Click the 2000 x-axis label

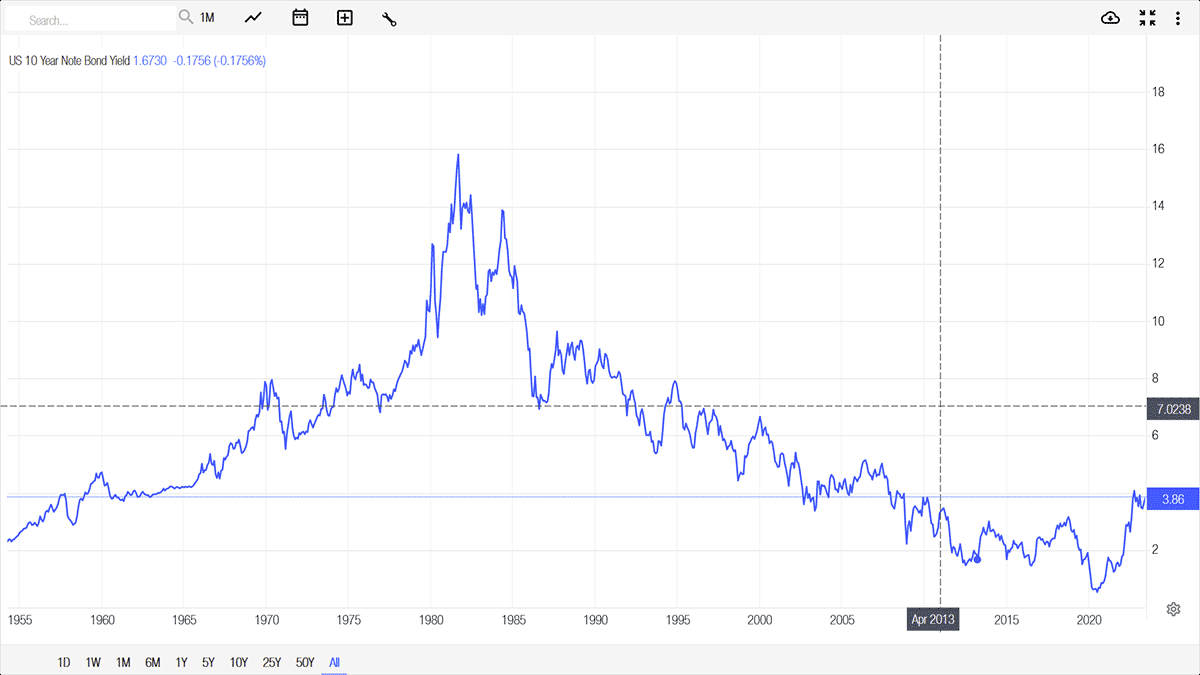click(760, 620)
